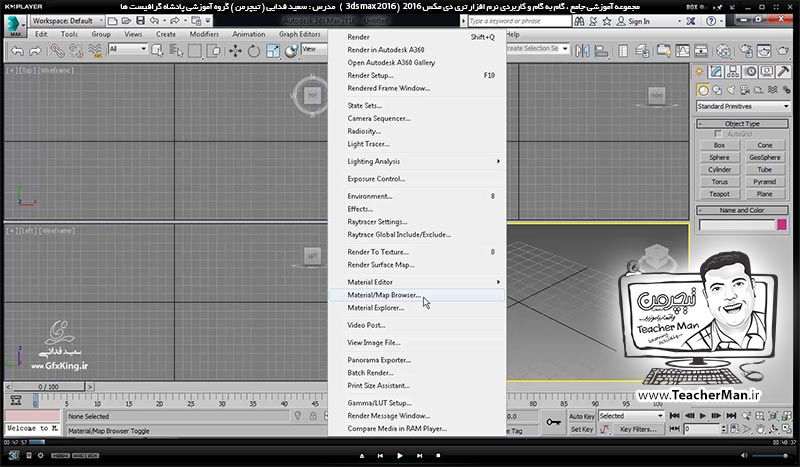Click the Cylinder primitive button

pyautogui.click(x=719, y=169)
